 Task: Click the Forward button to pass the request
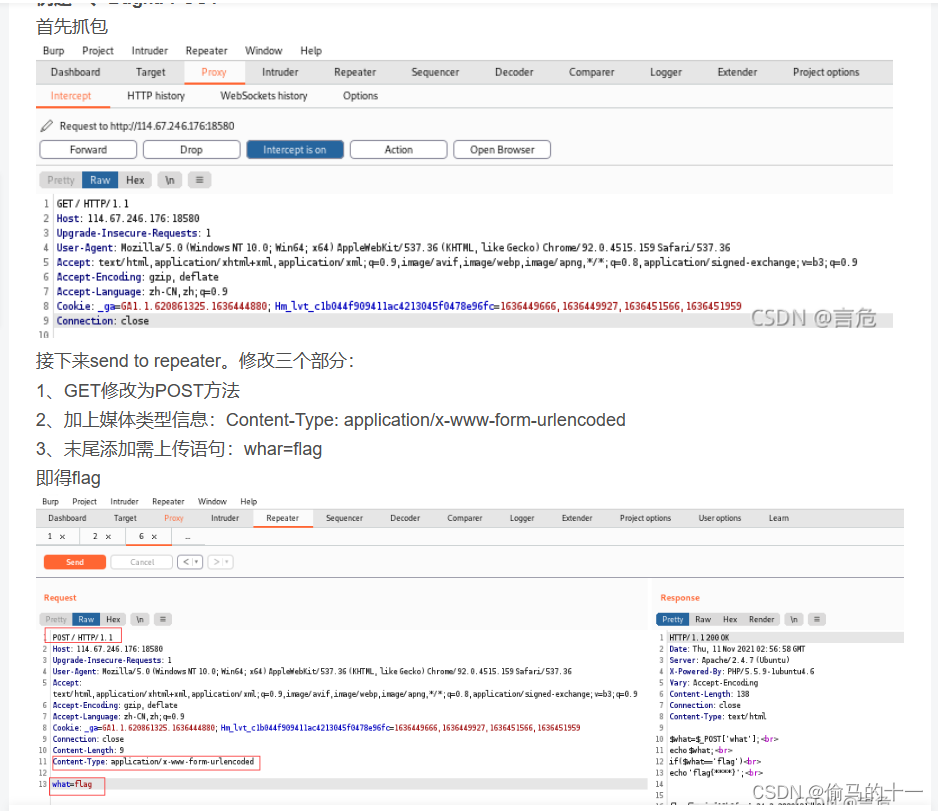tap(88, 149)
